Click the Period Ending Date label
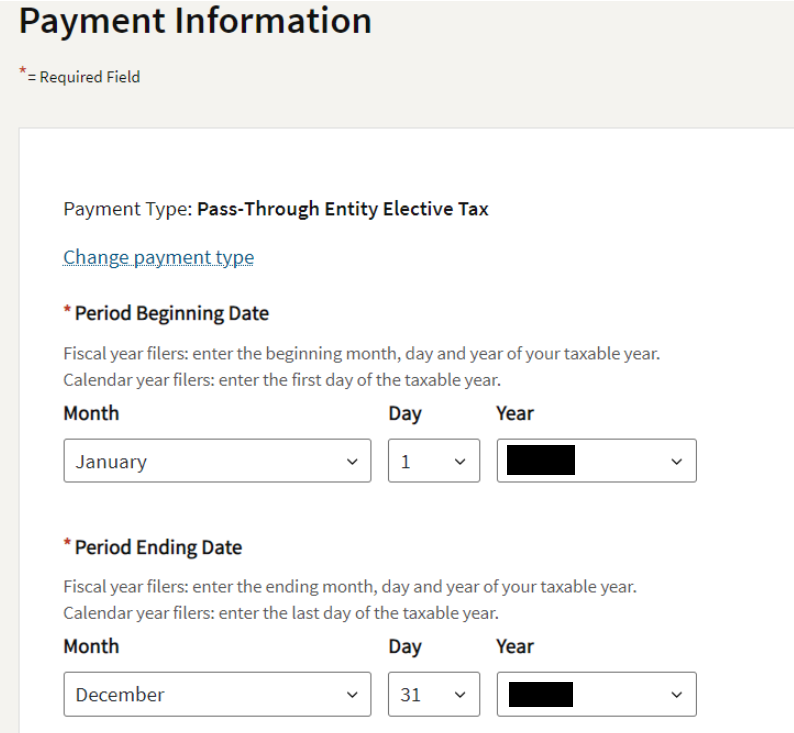794x733 pixels. [x=158, y=547]
